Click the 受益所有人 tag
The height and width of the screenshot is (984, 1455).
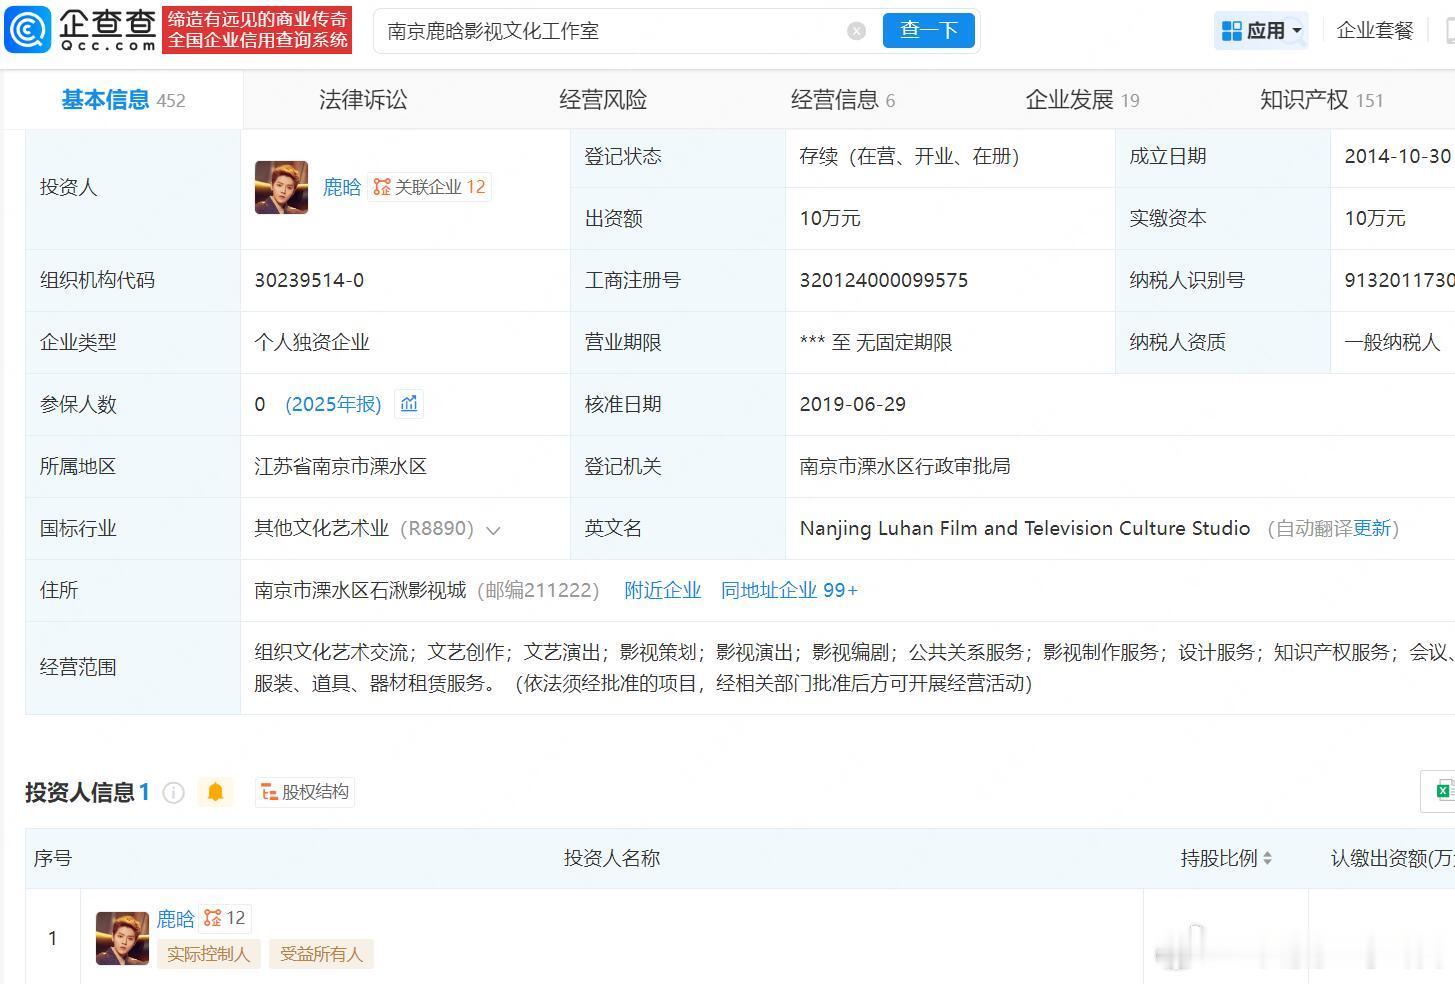[x=321, y=954]
